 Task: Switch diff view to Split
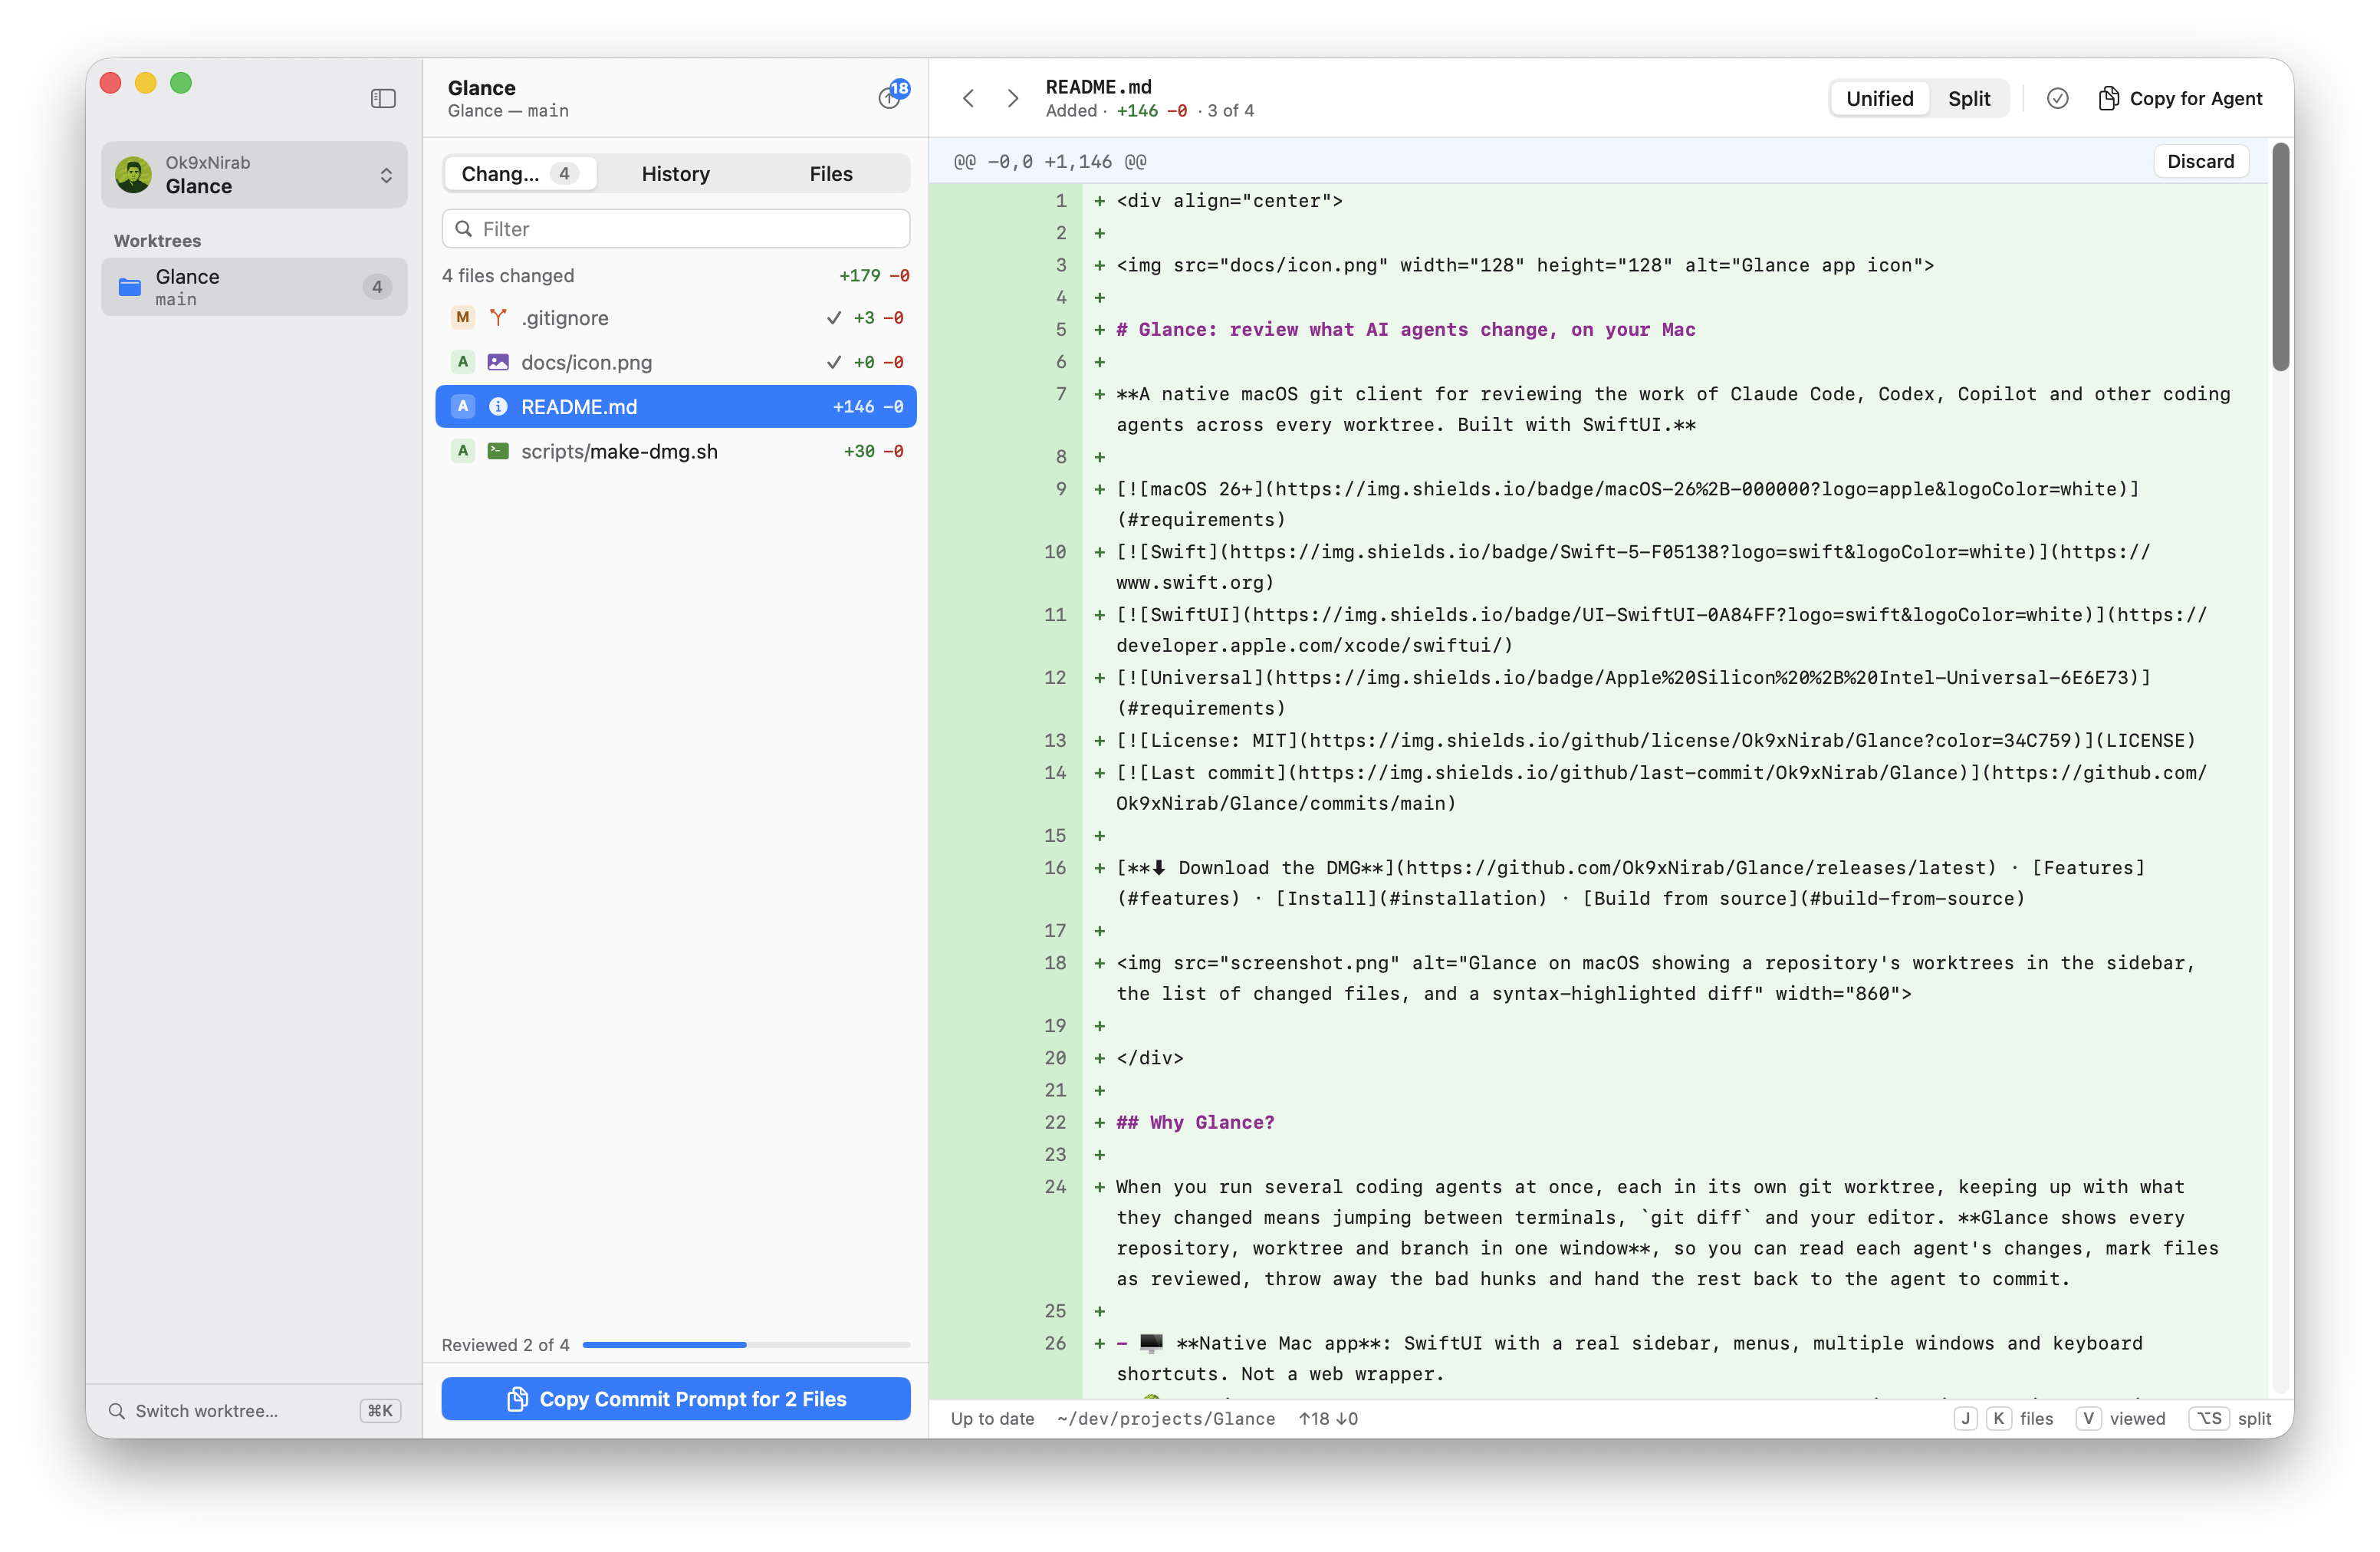tap(1968, 98)
